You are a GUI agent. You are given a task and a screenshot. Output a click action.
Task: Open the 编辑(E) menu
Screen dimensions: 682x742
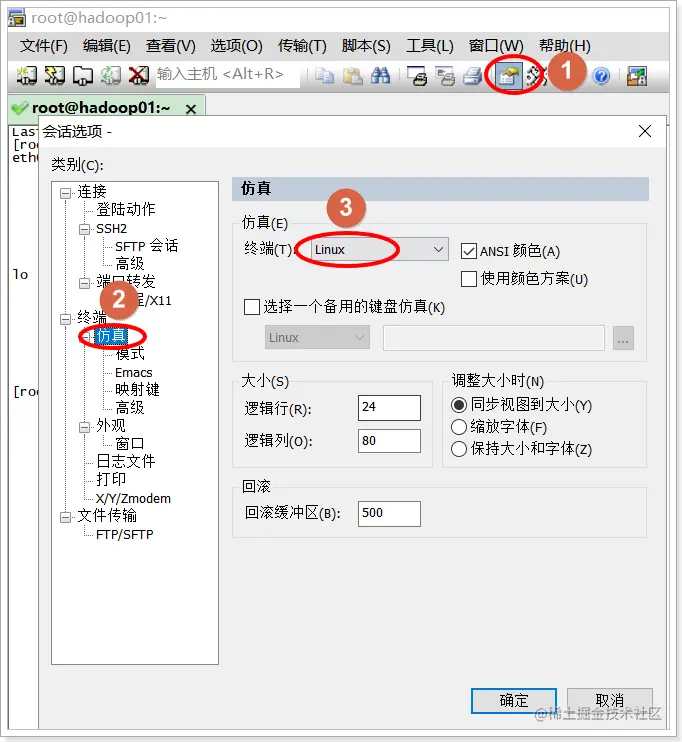click(106, 46)
